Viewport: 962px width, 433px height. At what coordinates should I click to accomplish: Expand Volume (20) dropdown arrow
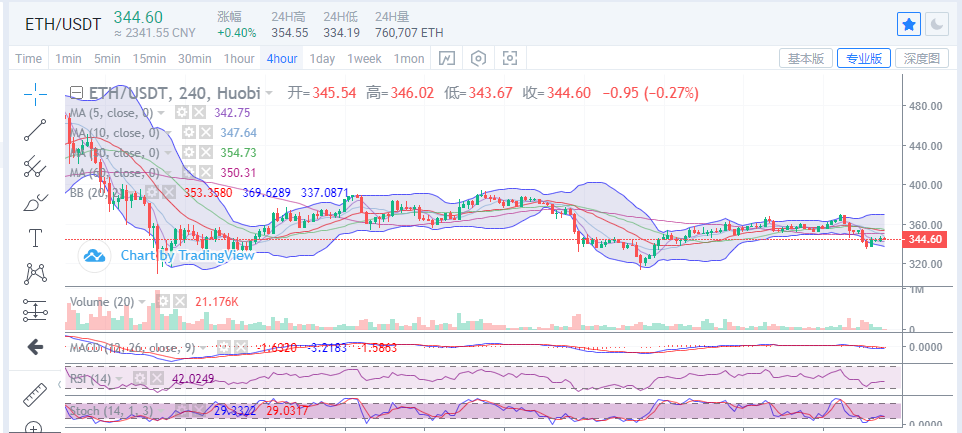[142, 302]
